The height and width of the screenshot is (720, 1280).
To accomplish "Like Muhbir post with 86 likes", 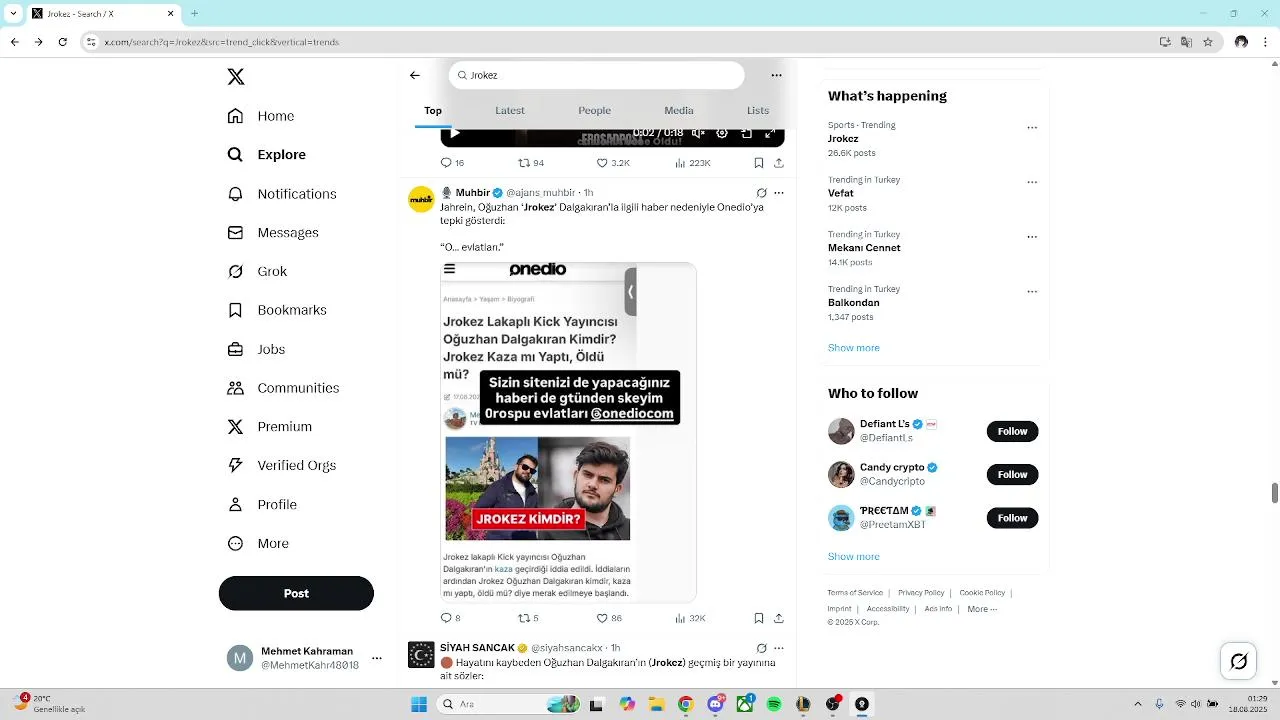I will [609, 618].
